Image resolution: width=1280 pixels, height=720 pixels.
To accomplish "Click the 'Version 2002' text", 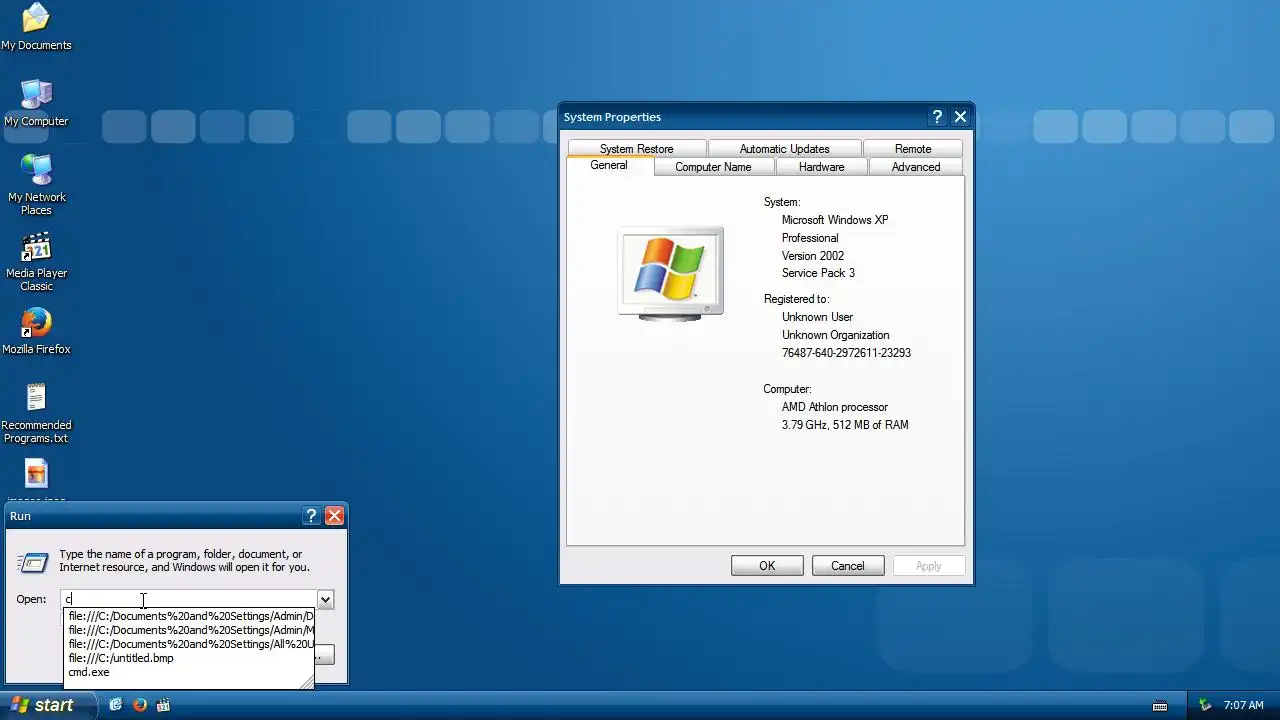I will 813,256.
